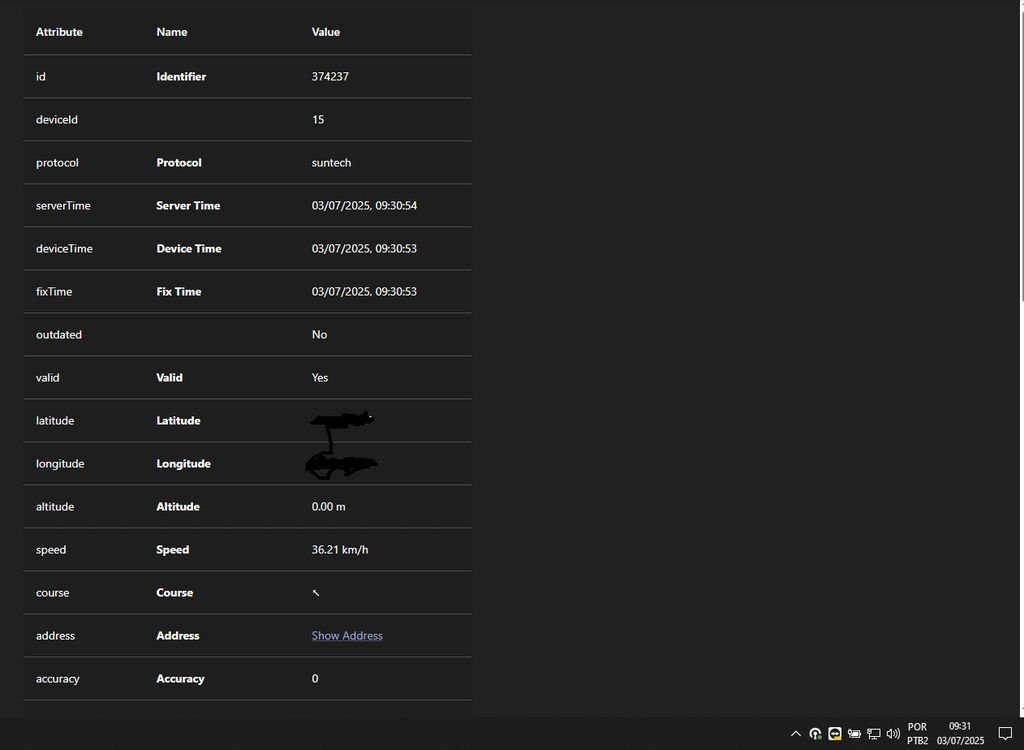The height and width of the screenshot is (750, 1024).
Task: Select the latitude attribute cell
Action: tap(55, 421)
